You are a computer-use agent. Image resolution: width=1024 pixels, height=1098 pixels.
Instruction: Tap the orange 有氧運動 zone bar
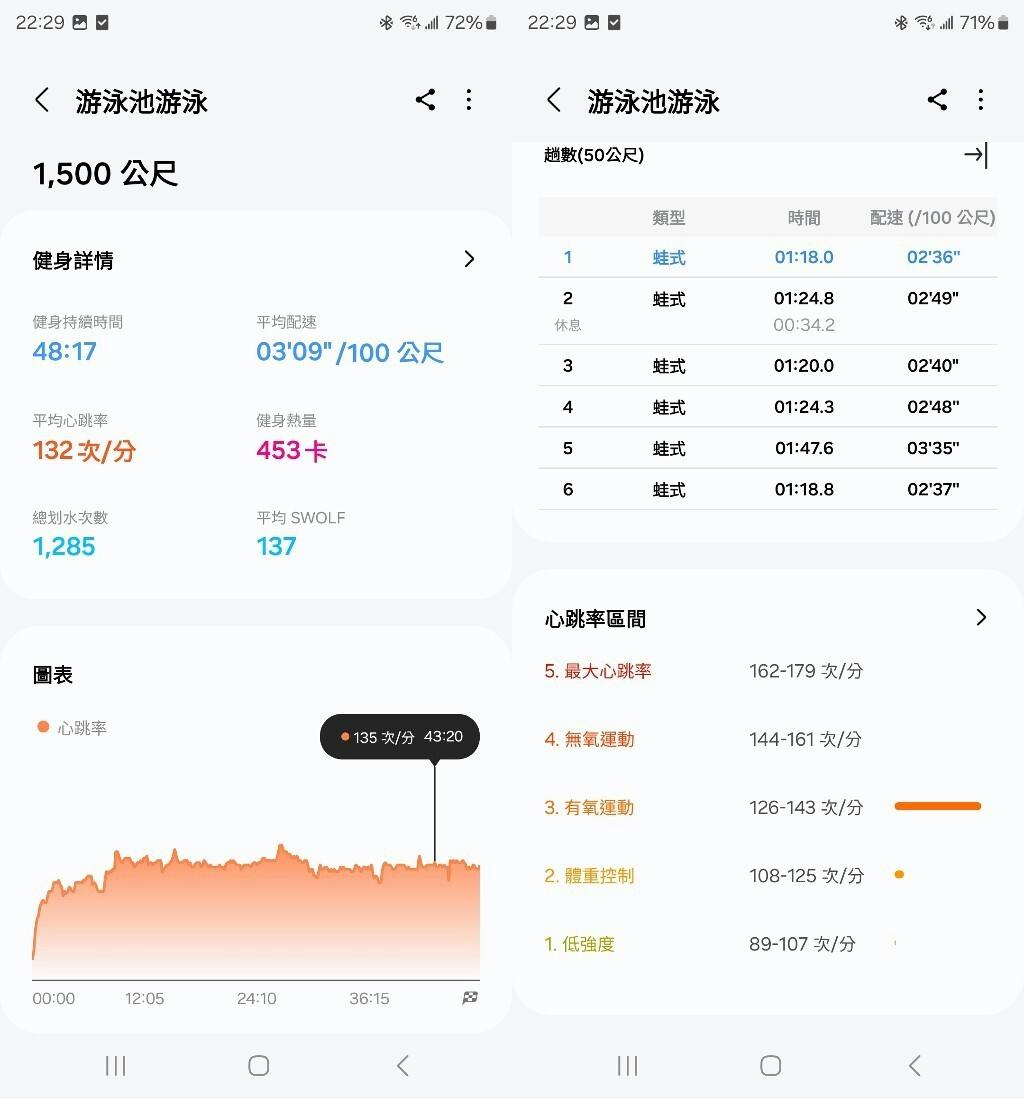[x=938, y=807]
